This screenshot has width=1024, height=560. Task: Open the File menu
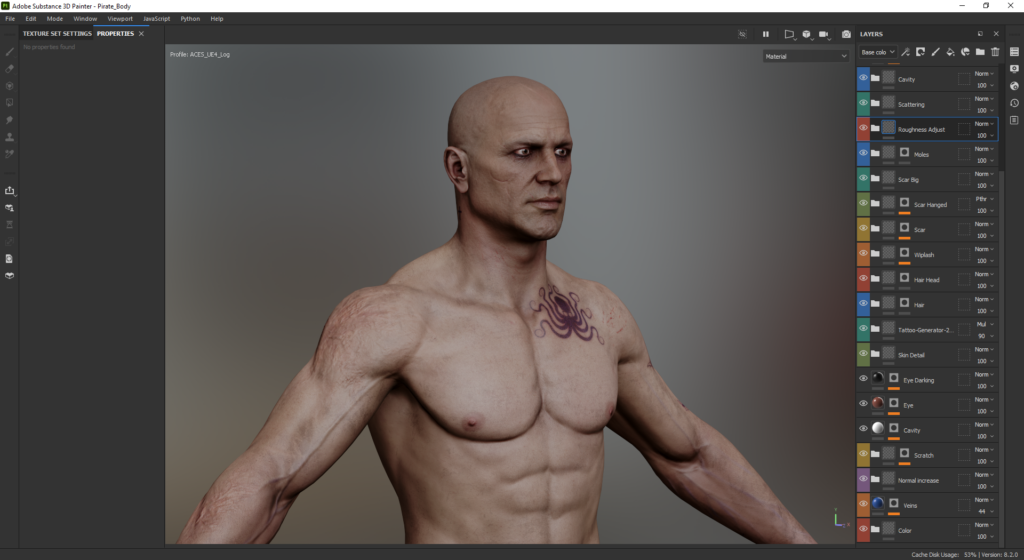tap(10, 19)
